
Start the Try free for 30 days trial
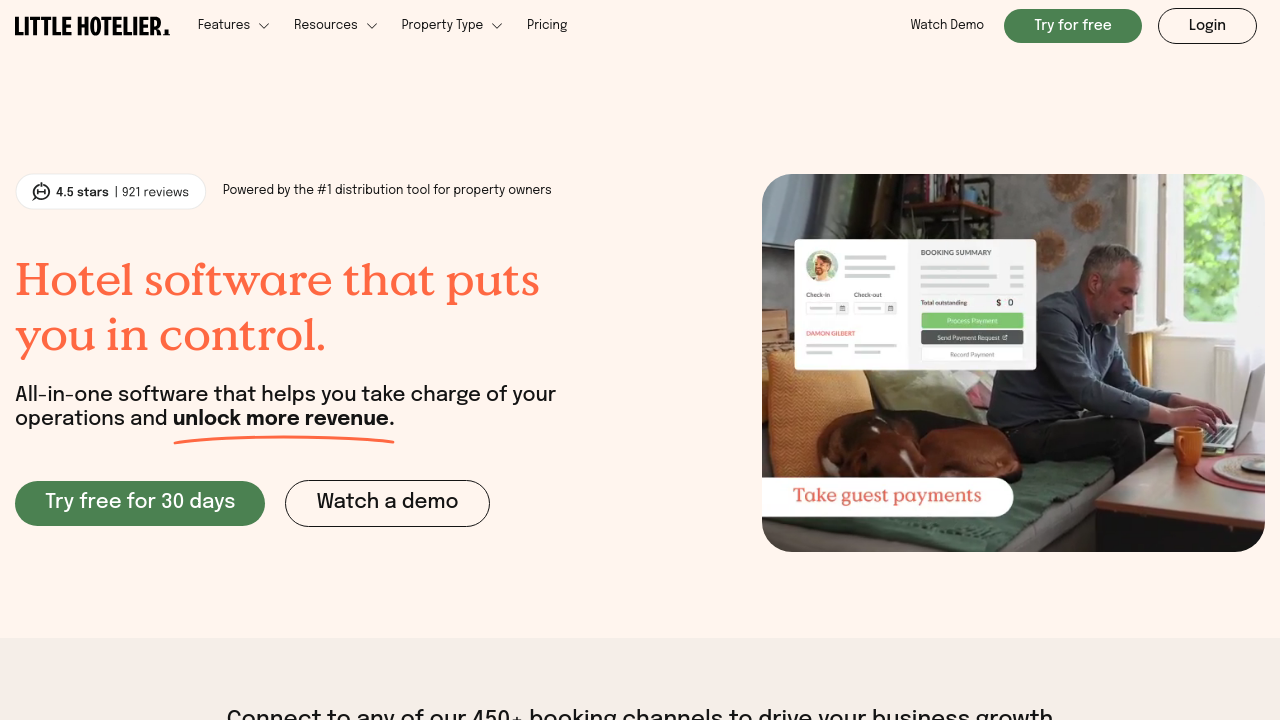(140, 503)
